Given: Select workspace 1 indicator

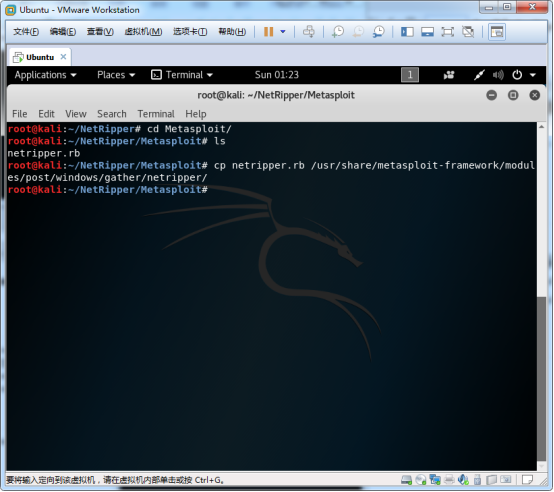Looking at the screenshot, I should pyautogui.click(x=410, y=75).
